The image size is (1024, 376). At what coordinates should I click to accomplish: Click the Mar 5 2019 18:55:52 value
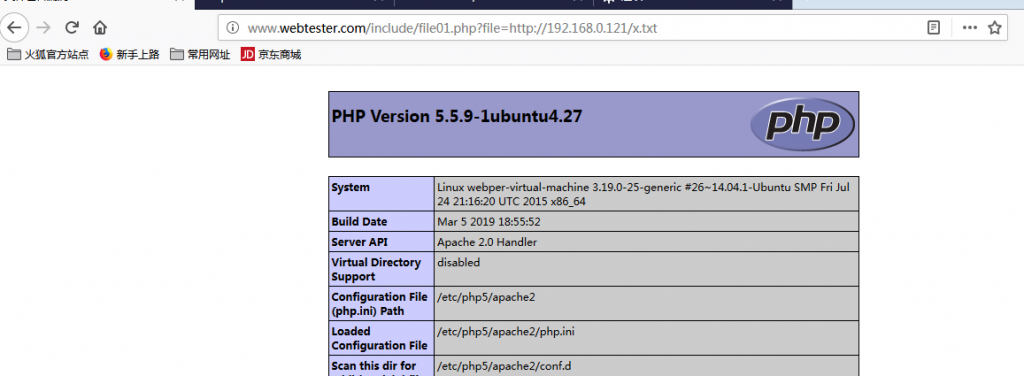(x=489, y=222)
